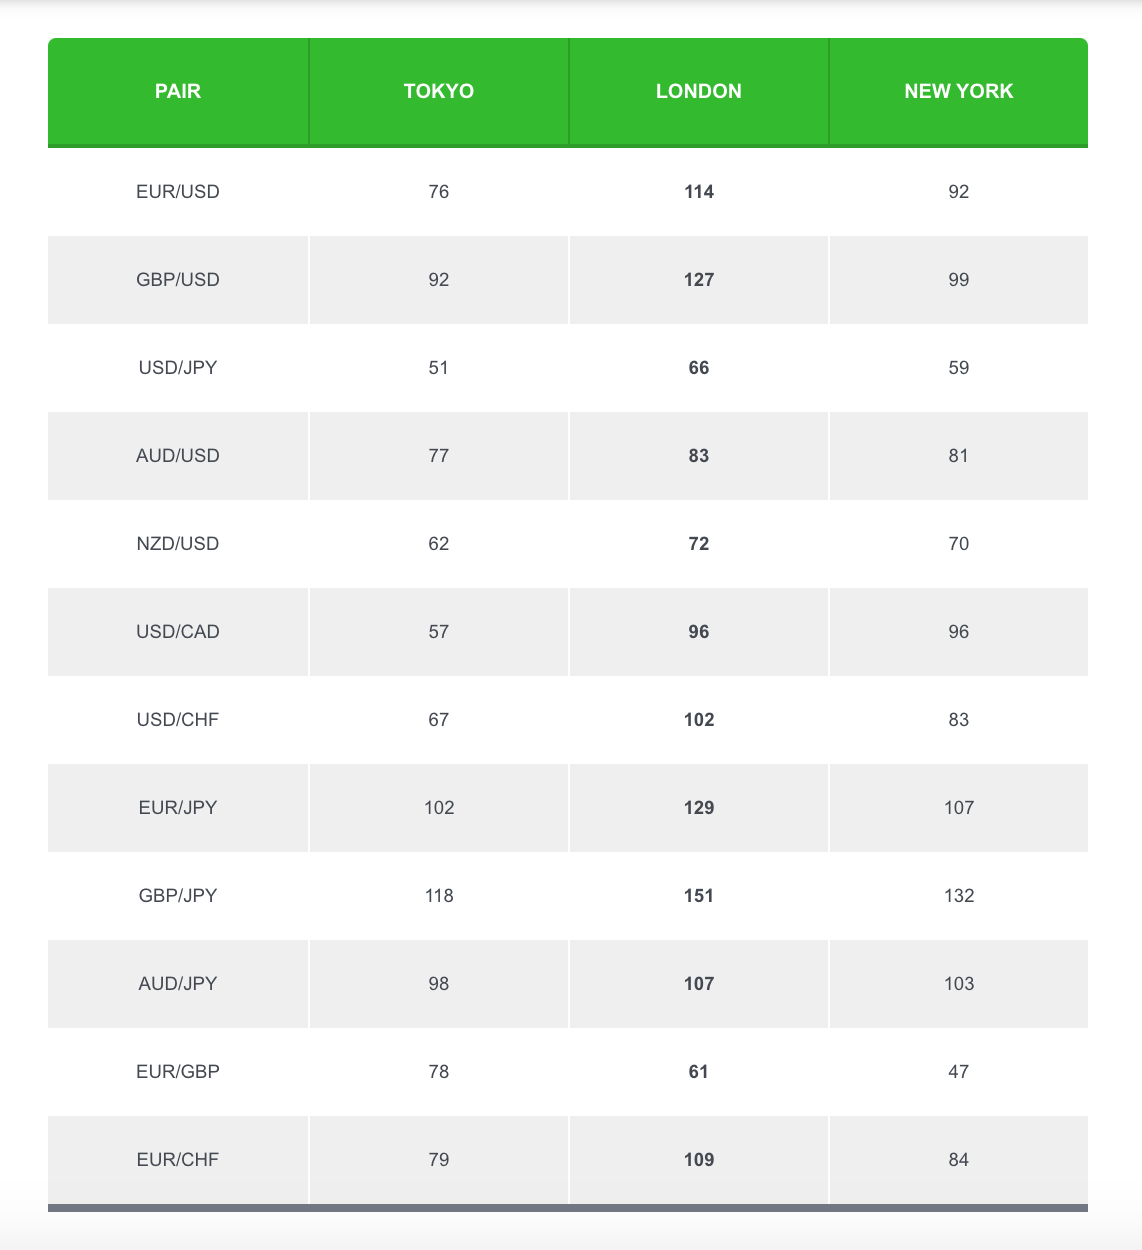Click the TOKYO column header

point(439,91)
